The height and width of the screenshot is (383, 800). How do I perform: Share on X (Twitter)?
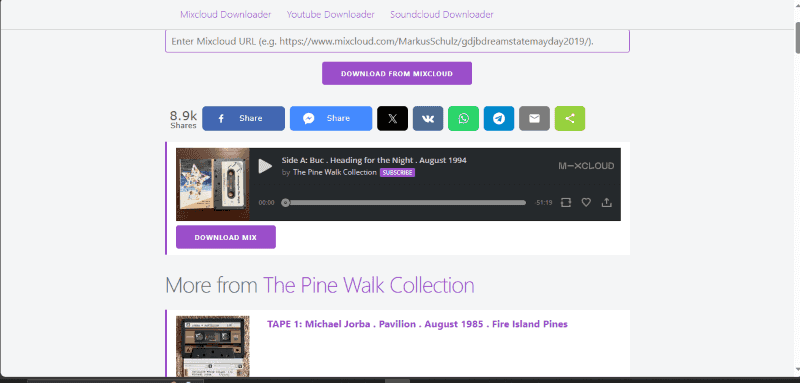click(x=392, y=118)
